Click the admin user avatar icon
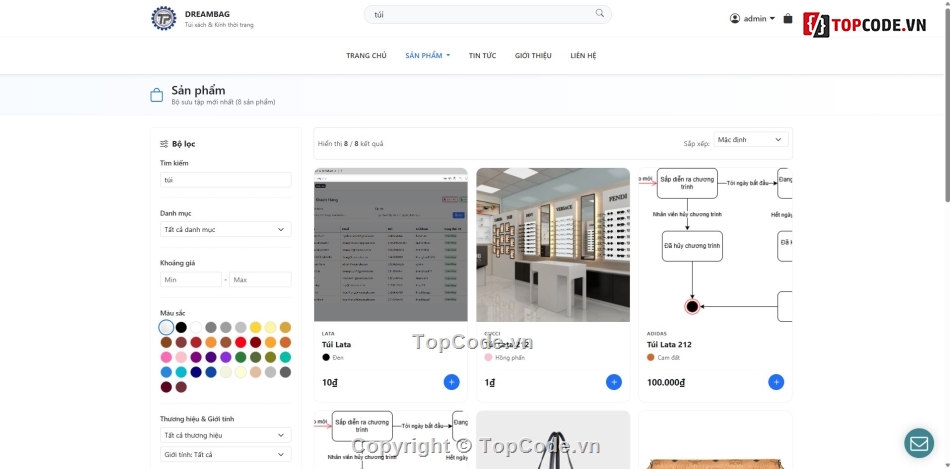950x469 pixels. click(x=735, y=19)
